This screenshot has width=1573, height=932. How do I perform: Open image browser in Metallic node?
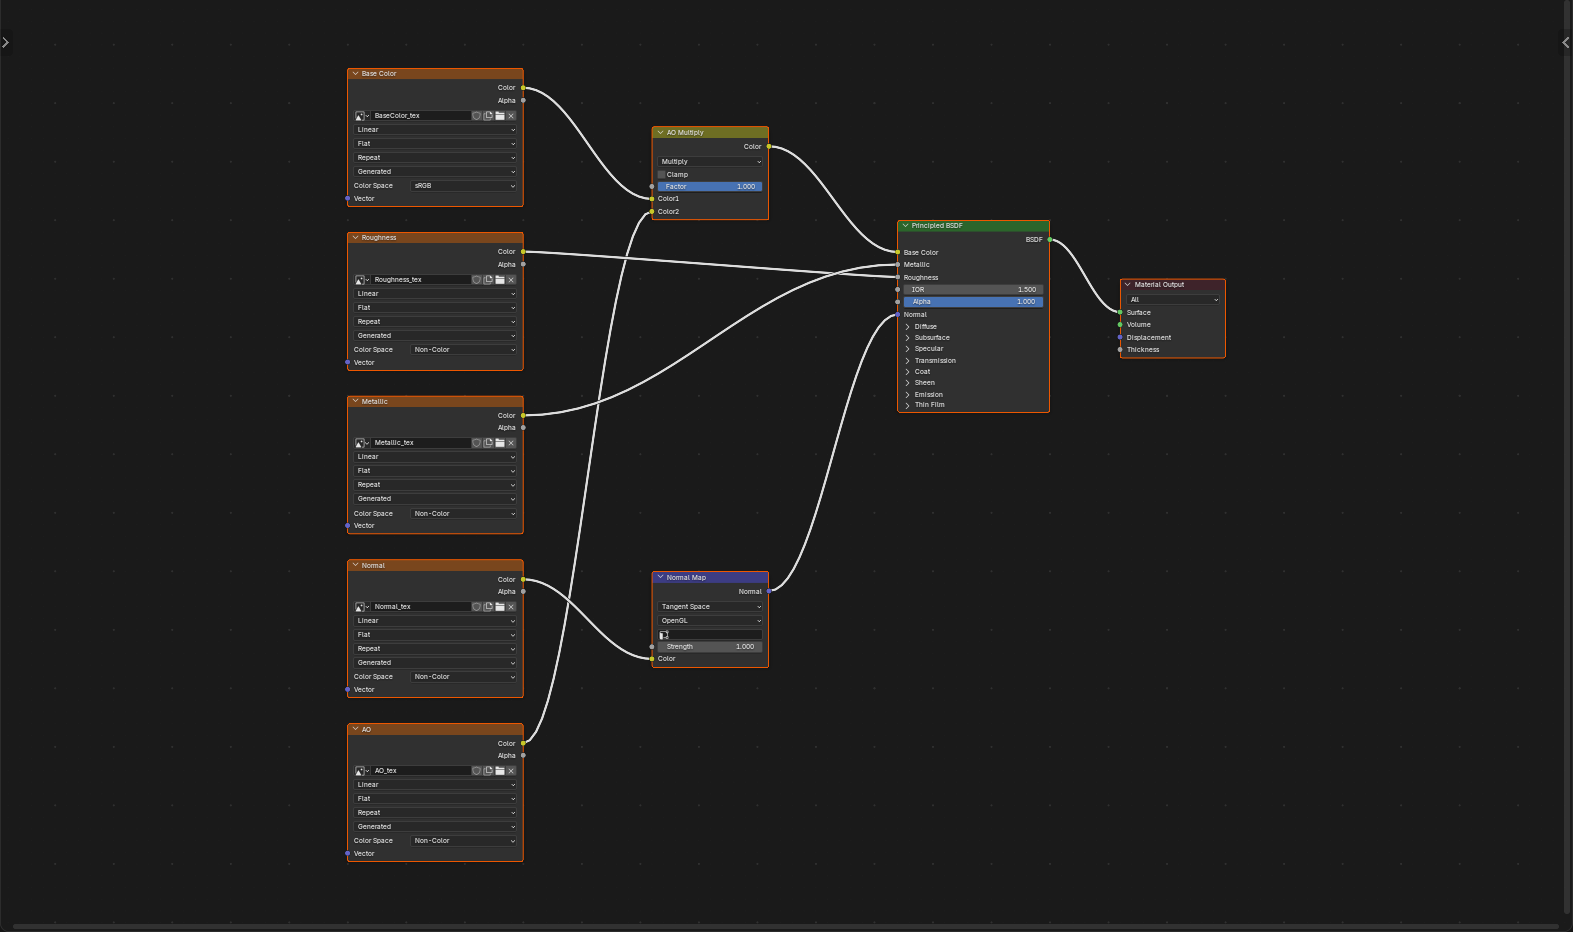coord(361,443)
